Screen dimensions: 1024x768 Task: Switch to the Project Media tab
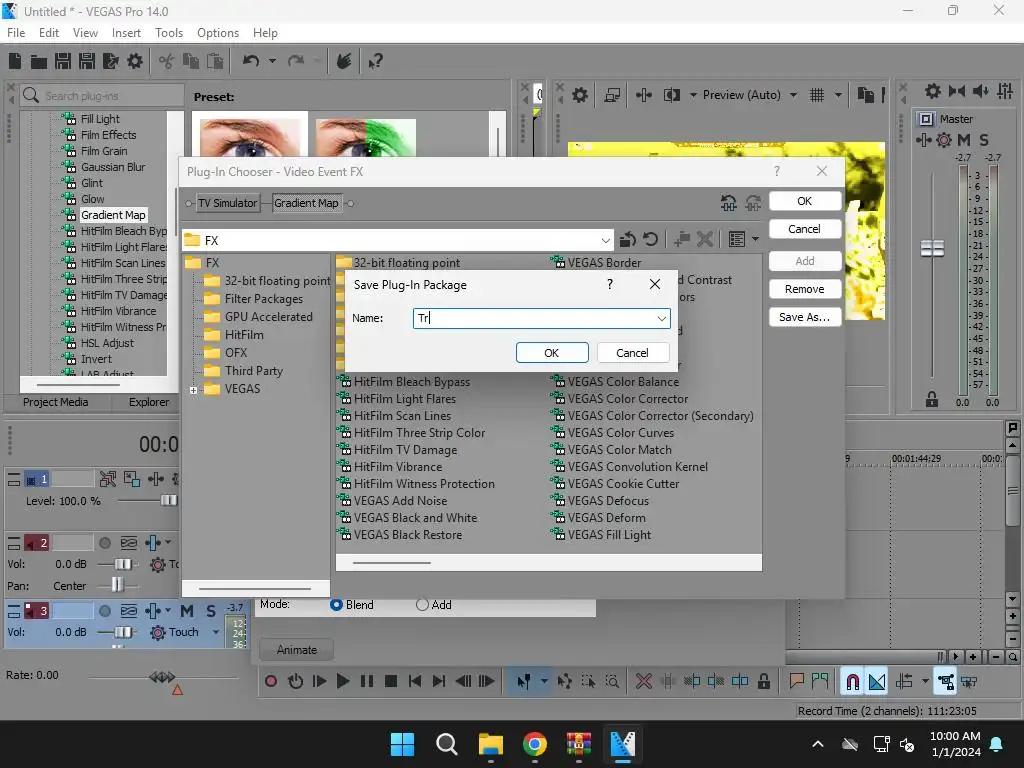click(56, 402)
